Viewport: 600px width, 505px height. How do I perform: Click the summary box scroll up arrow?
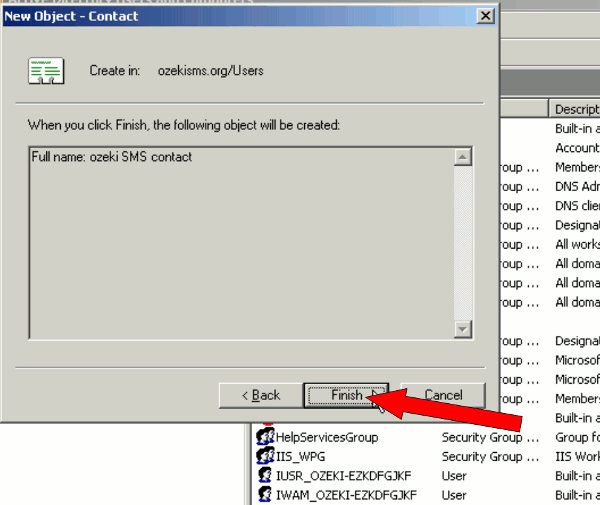[x=463, y=157]
